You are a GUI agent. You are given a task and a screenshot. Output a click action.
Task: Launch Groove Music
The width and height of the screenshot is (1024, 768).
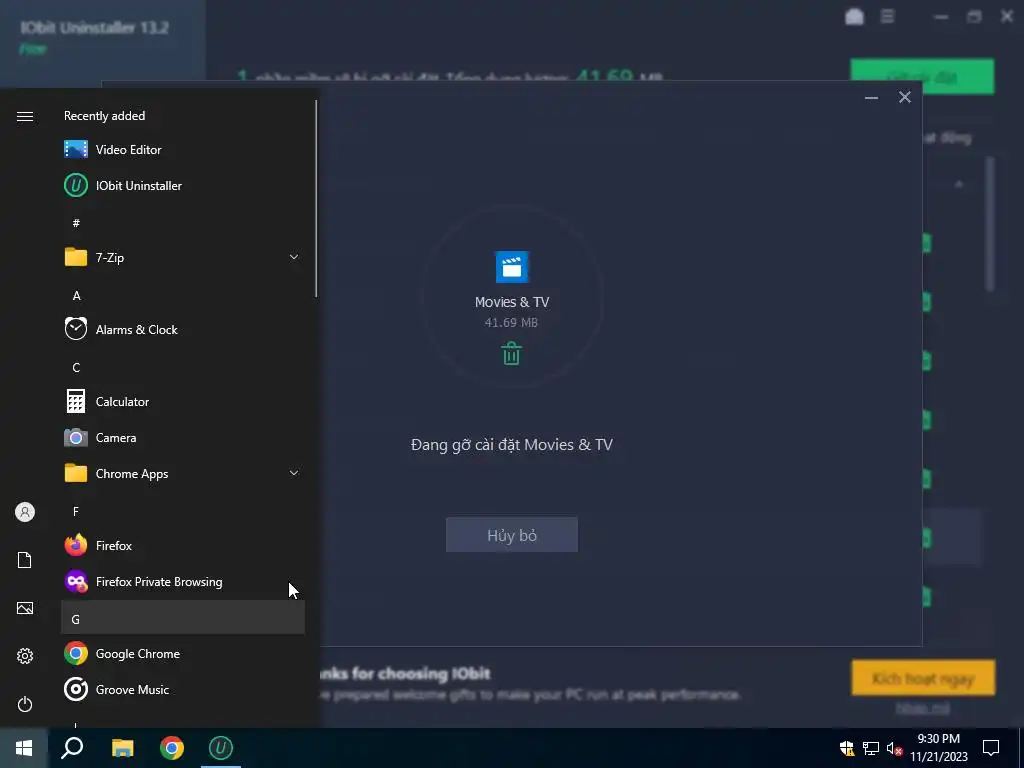coord(183,690)
